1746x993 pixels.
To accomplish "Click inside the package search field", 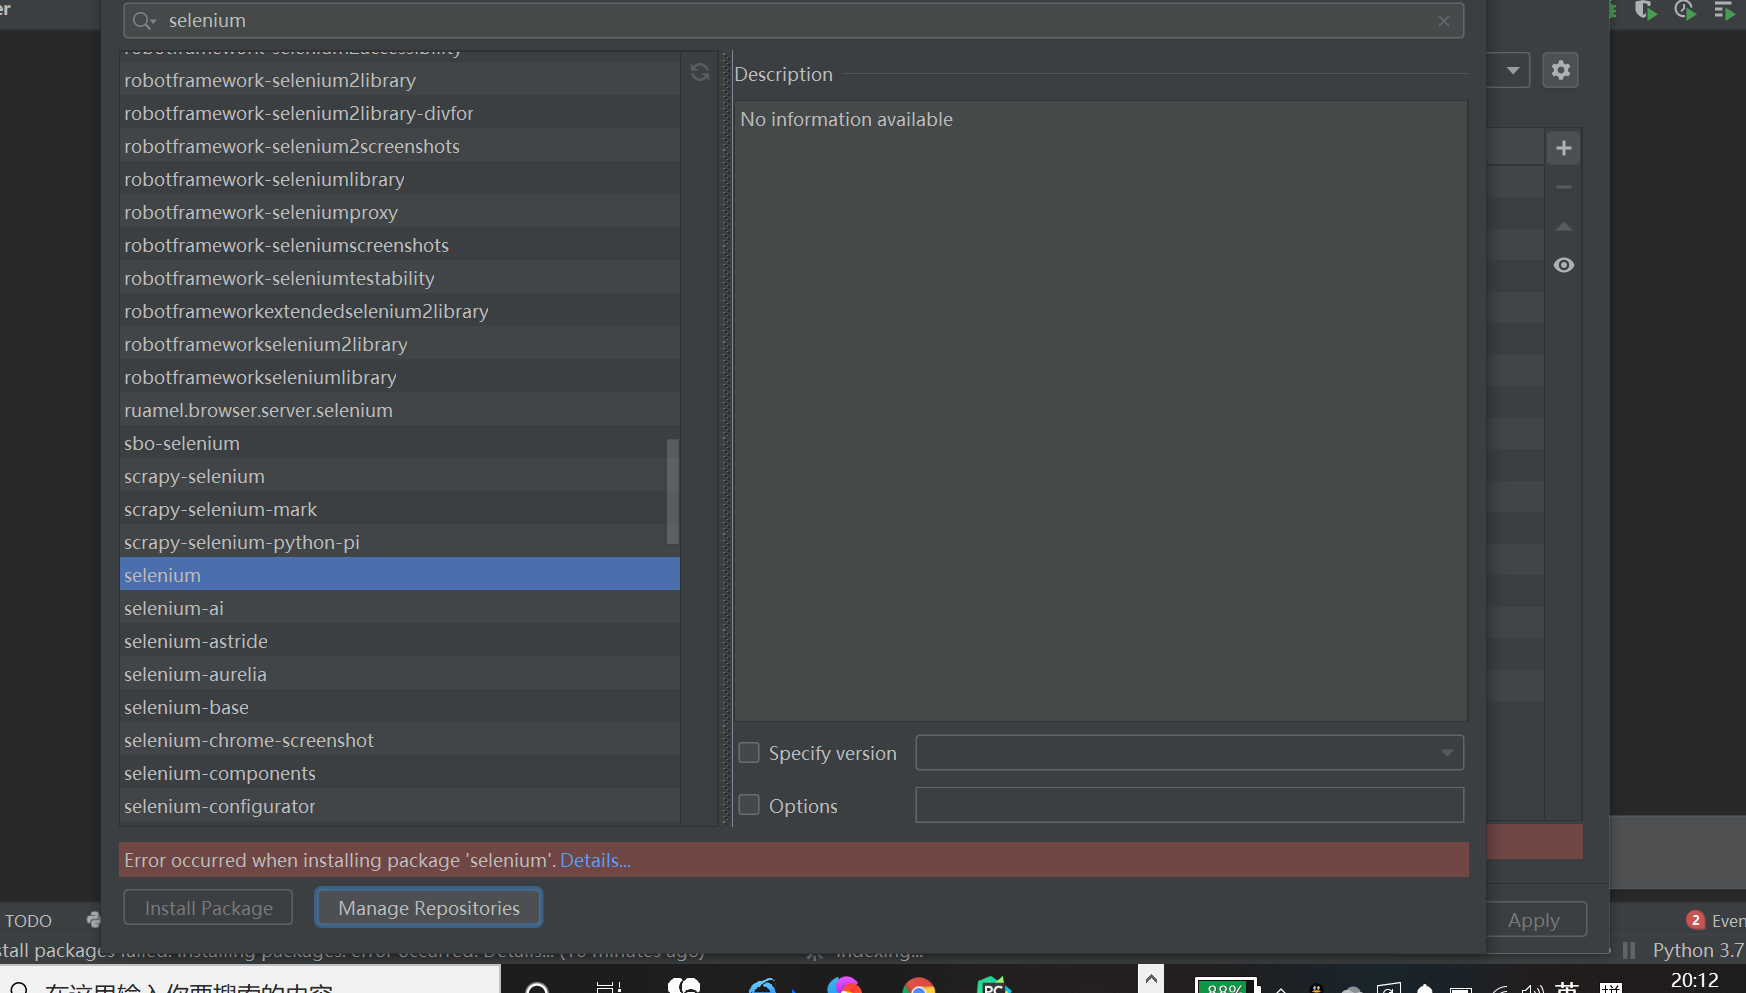I will point(794,21).
